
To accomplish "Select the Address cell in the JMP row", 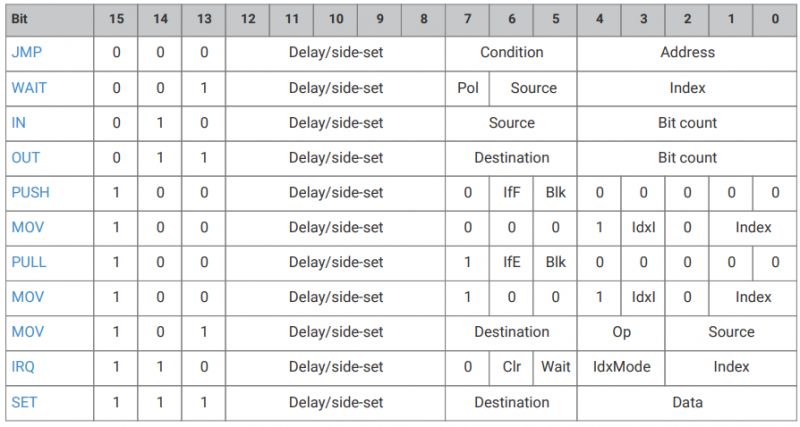I will pyautogui.click(x=687, y=53).
